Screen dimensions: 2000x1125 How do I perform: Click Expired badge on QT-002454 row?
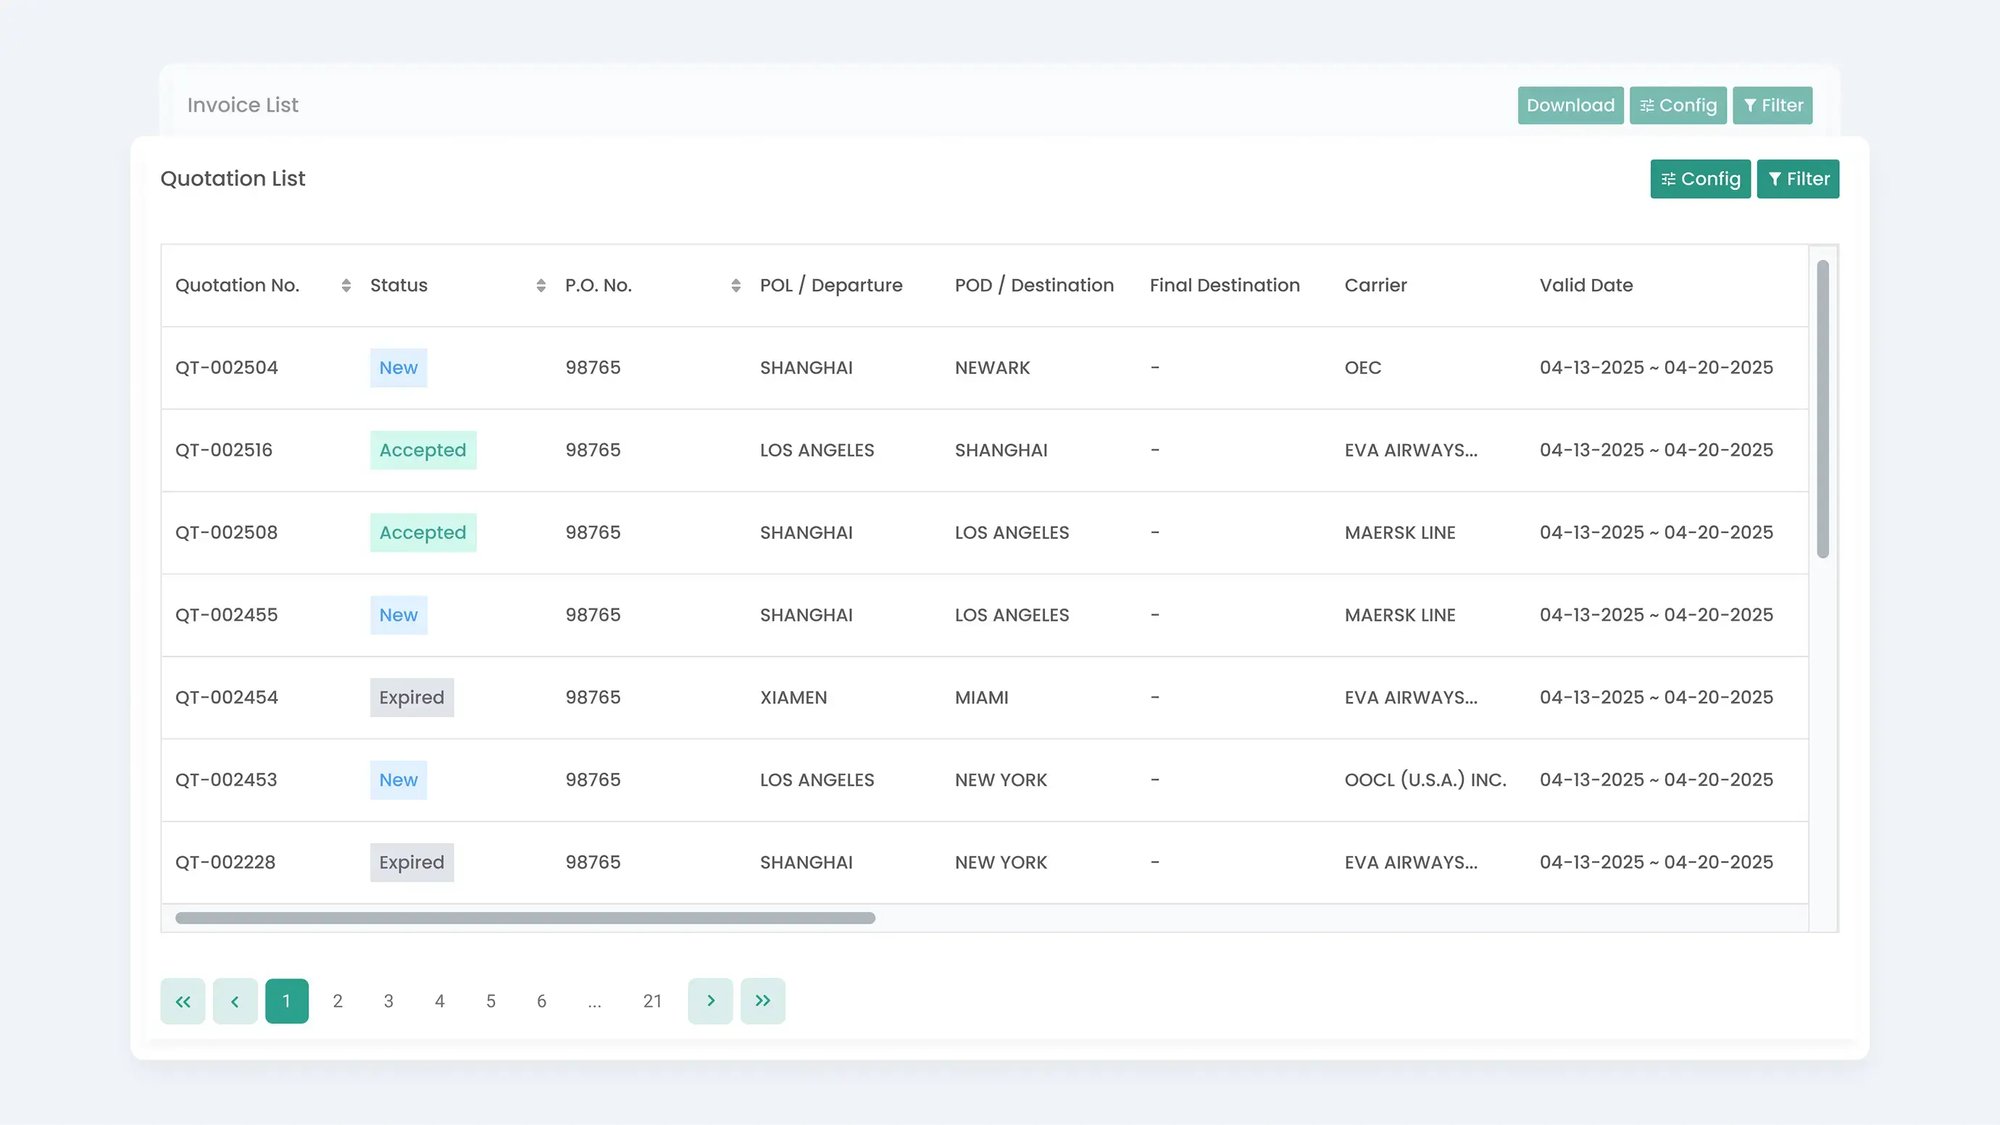(412, 698)
